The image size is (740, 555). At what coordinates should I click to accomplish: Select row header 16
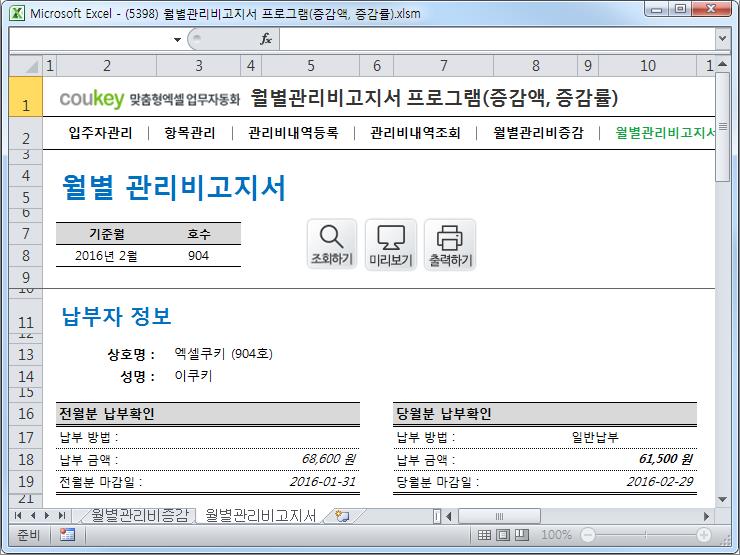[x=25, y=414]
